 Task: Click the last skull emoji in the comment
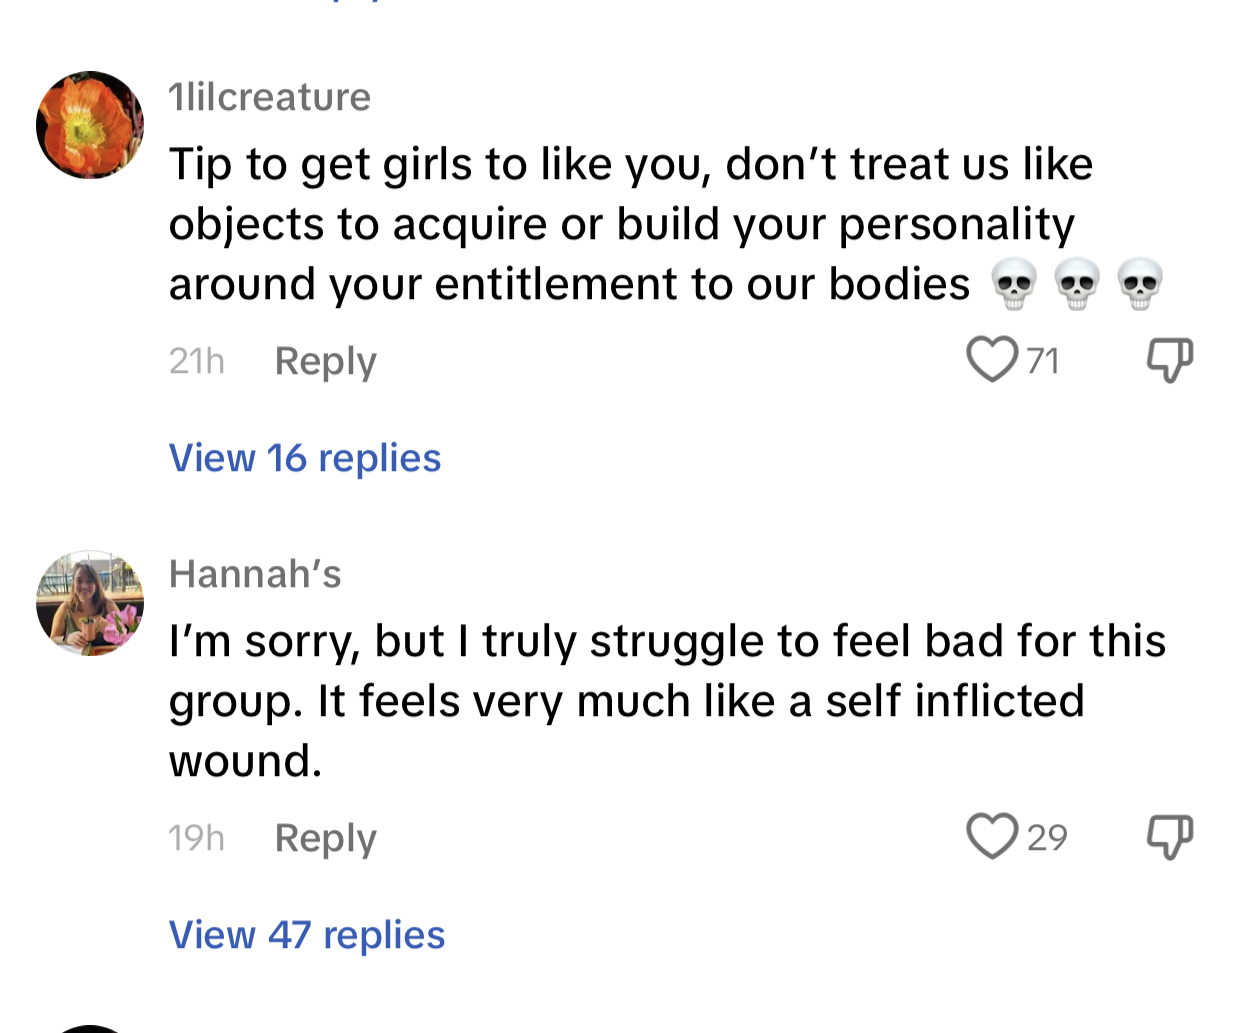coord(1139,284)
